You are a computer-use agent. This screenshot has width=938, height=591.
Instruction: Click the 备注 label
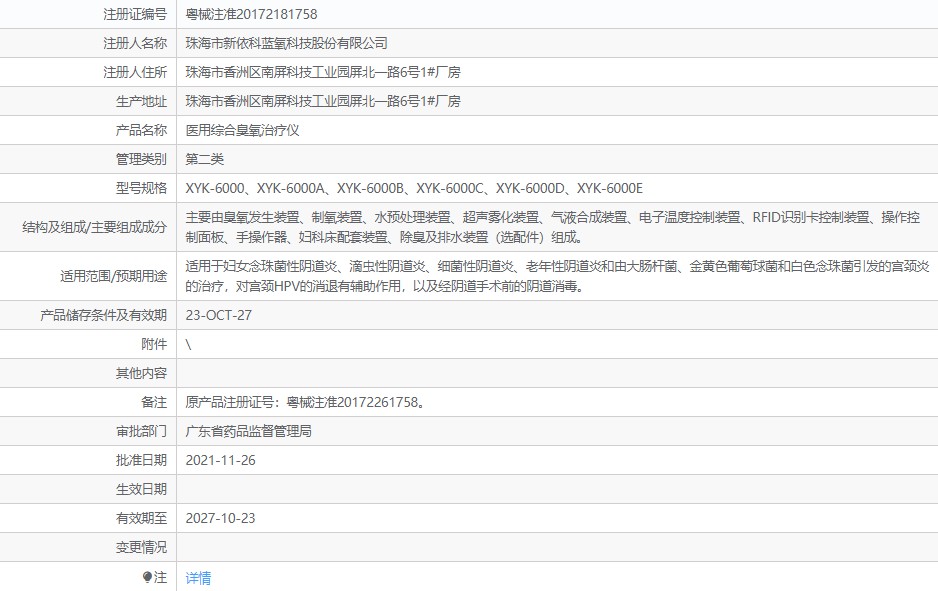pyautogui.click(x=154, y=402)
